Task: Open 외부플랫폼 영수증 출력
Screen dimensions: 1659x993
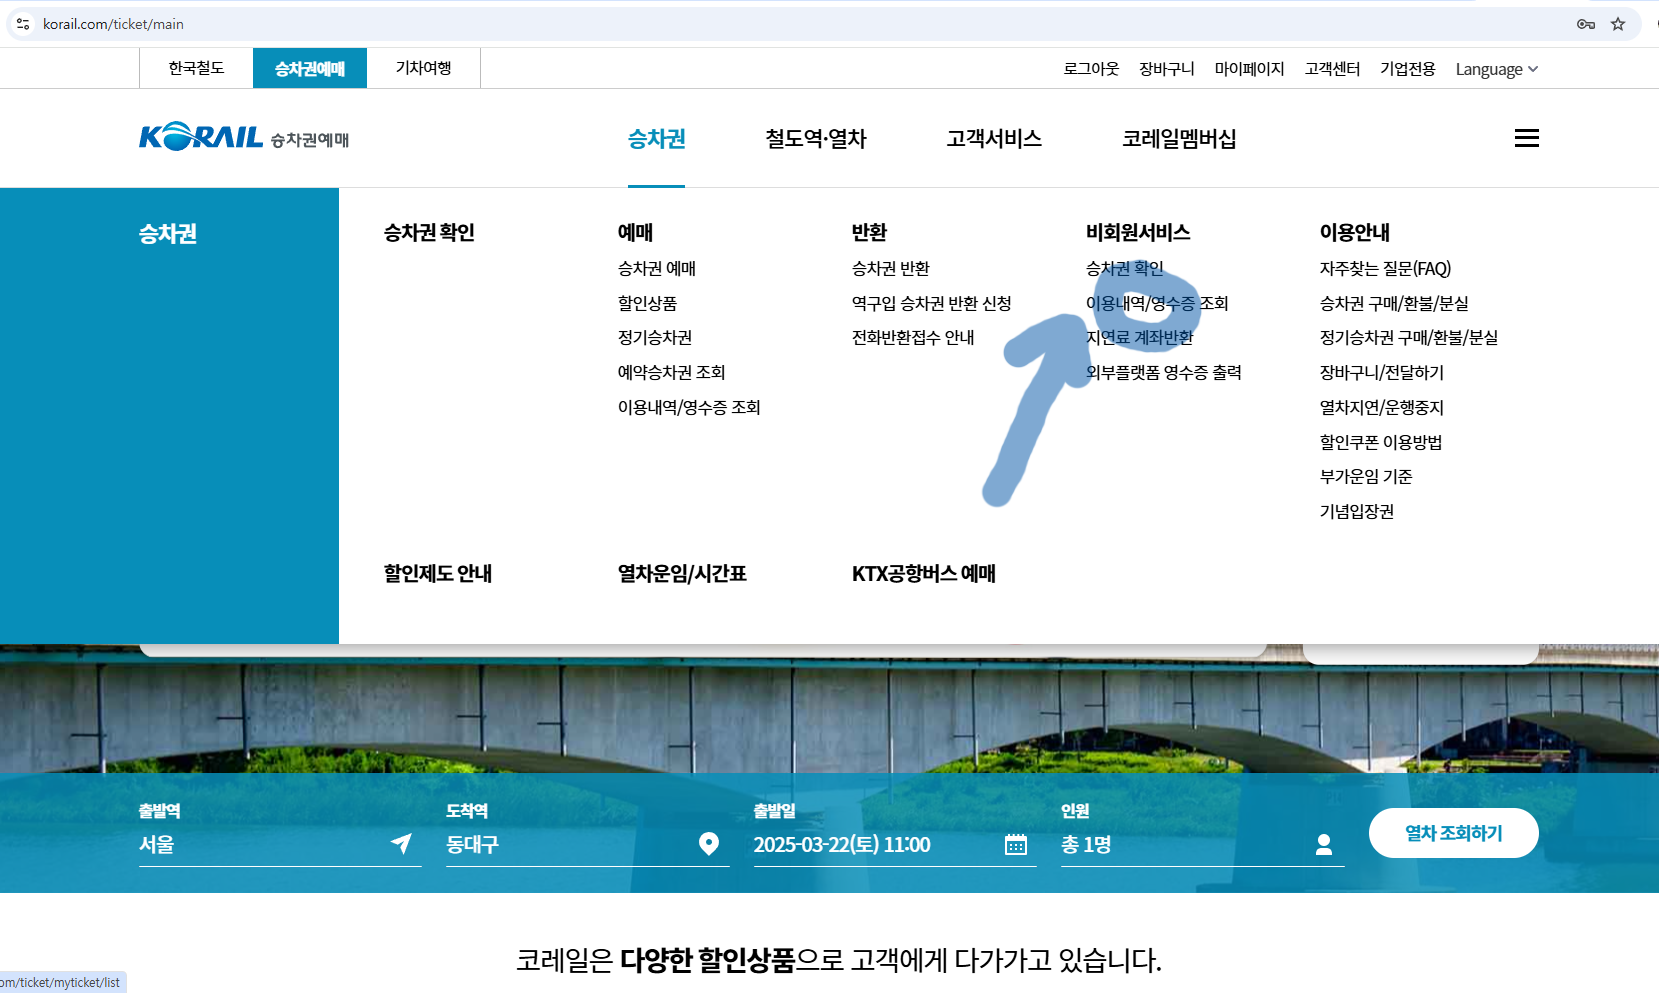Action: 1164,372
